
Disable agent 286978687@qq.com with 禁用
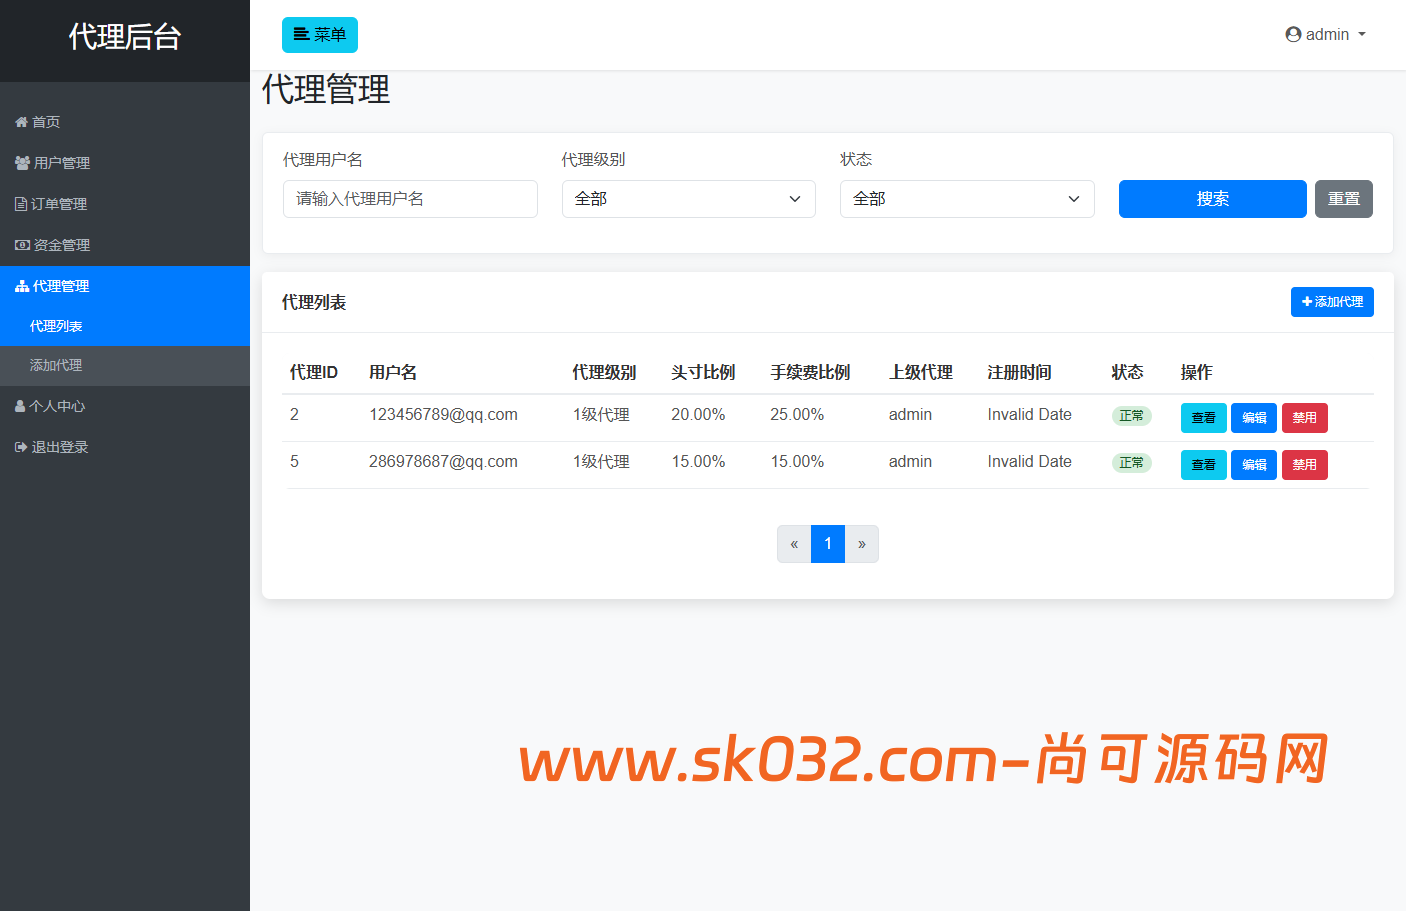1305,465
